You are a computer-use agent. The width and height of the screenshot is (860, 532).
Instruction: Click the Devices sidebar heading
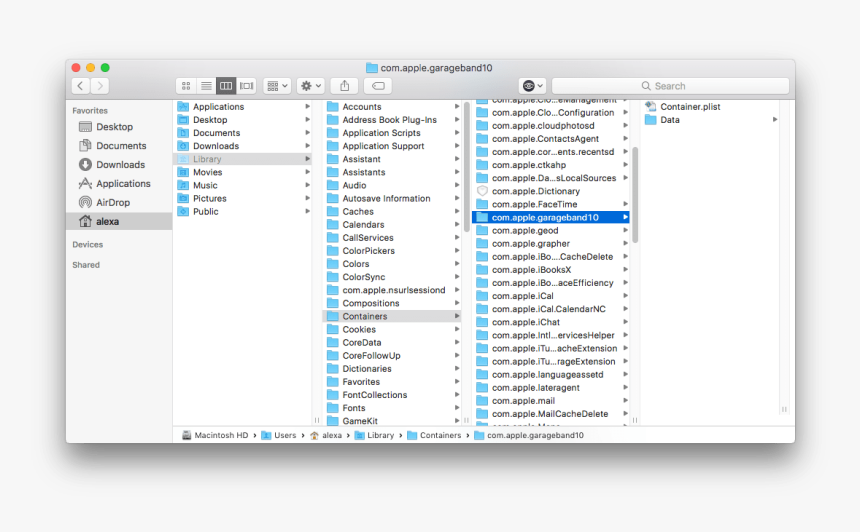point(88,245)
